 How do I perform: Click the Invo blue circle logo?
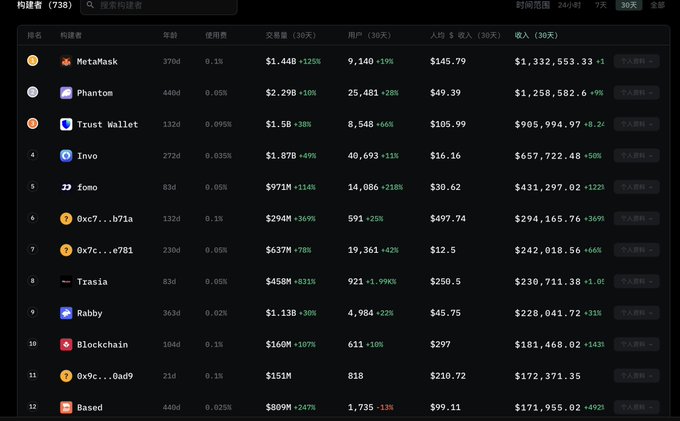66,156
